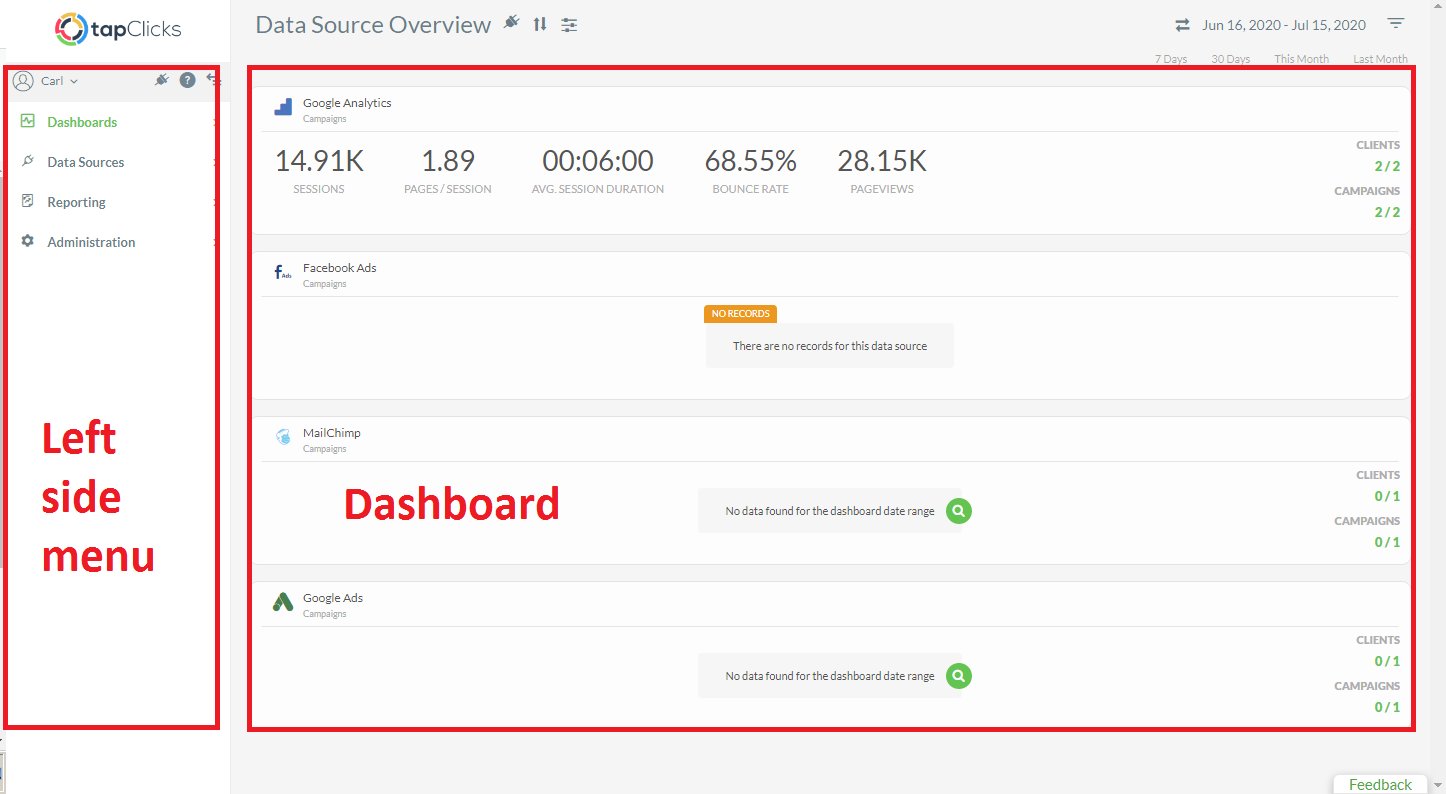This screenshot has height=794, width=1446.
Task: Click the compare arrows icon beside date range
Action: click(1183, 25)
